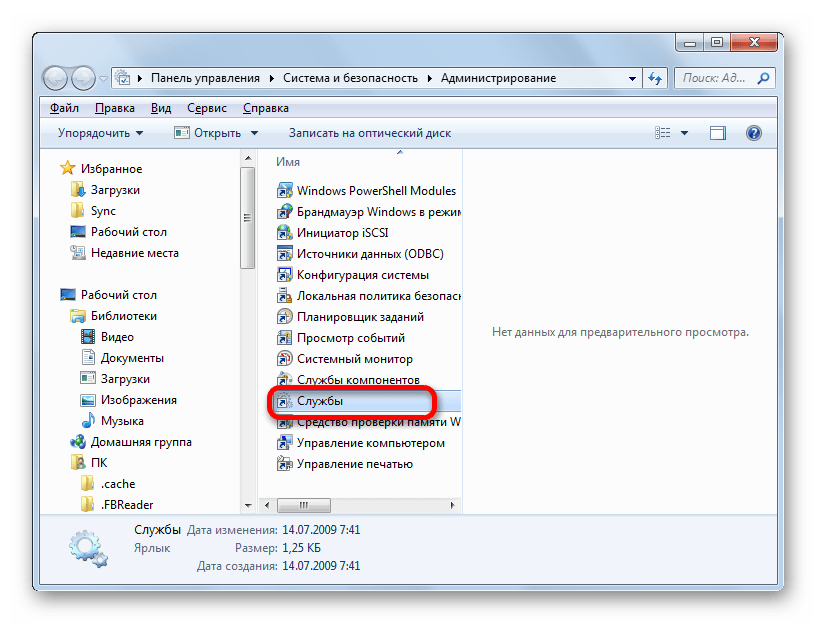Open the help question mark icon

tap(754, 133)
